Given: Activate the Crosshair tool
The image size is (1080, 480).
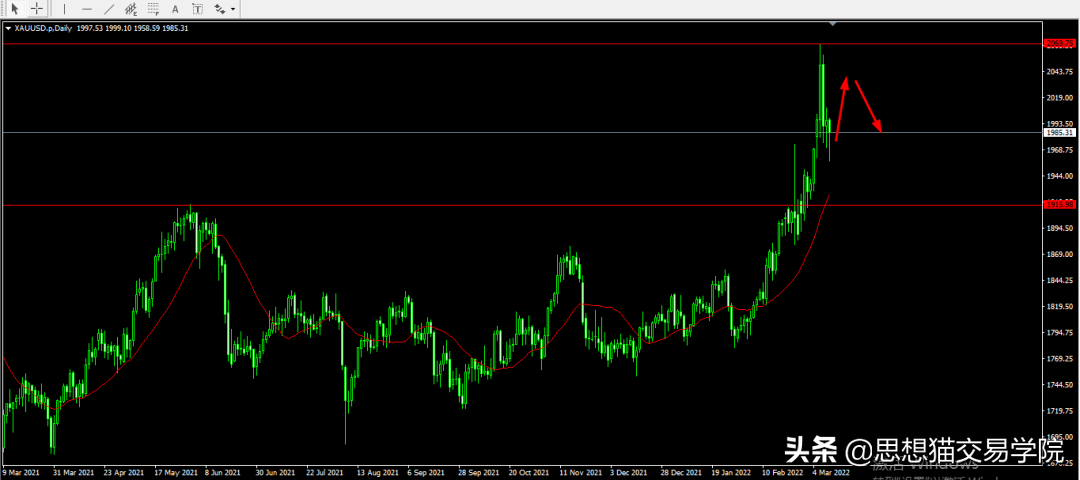Looking at the screenshot, I should (37, 9).
